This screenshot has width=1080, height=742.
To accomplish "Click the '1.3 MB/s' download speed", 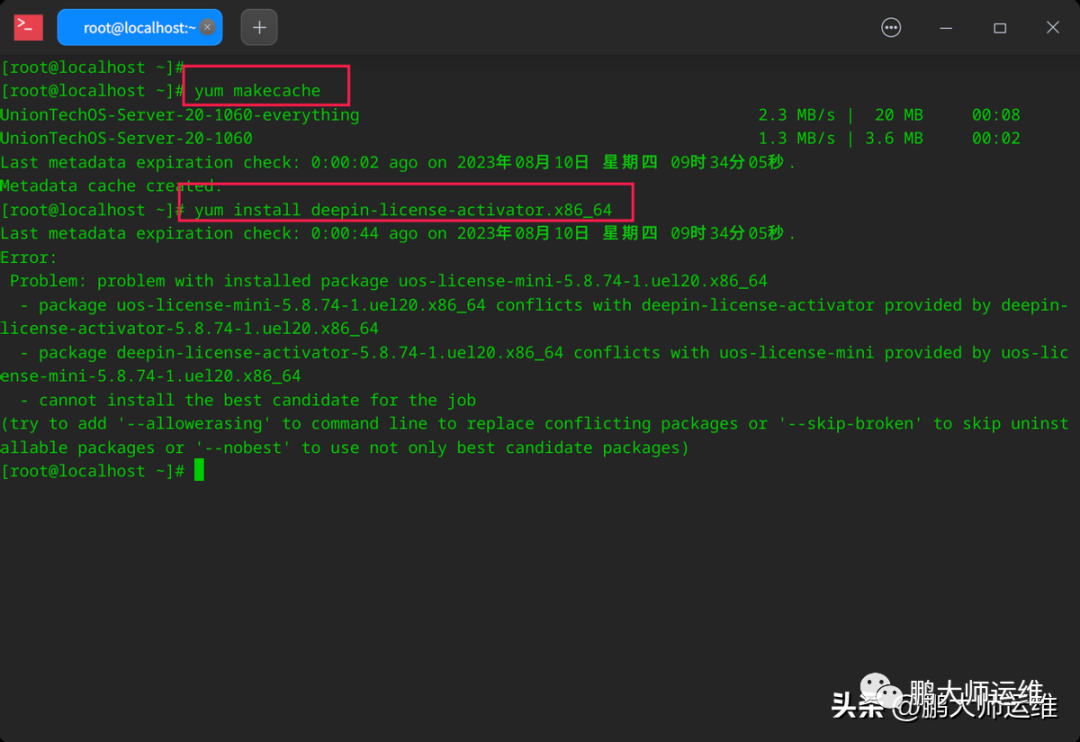I will pos(797,138).
